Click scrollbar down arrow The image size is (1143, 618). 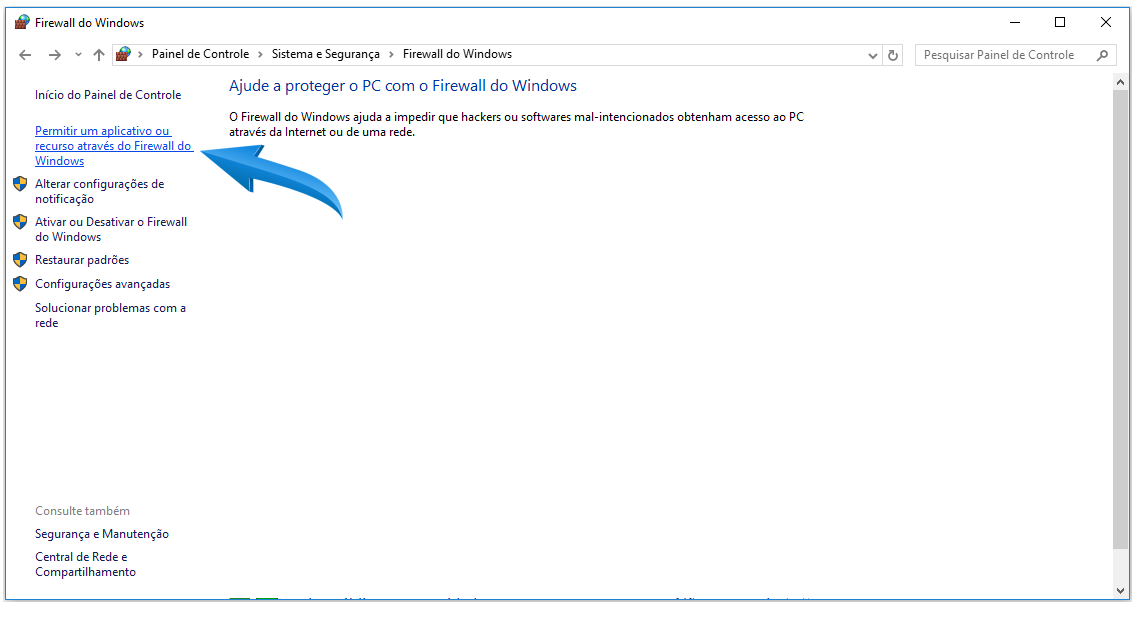click(1120, 591)
